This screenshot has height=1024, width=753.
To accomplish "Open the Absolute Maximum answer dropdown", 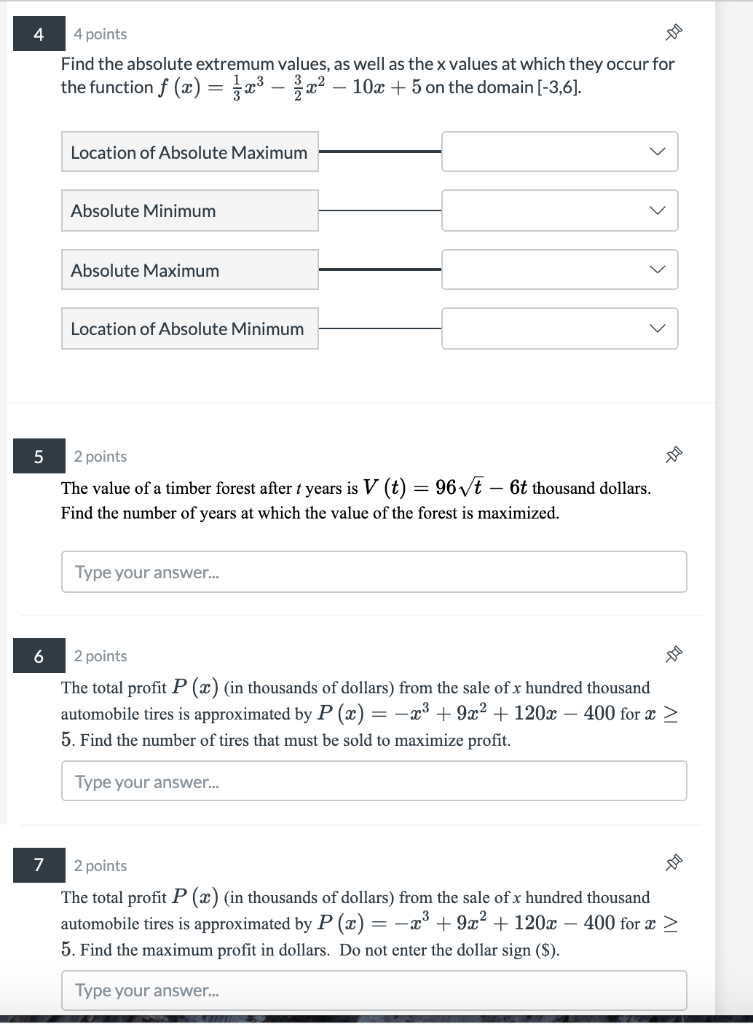I will click(x=558, y=269).
